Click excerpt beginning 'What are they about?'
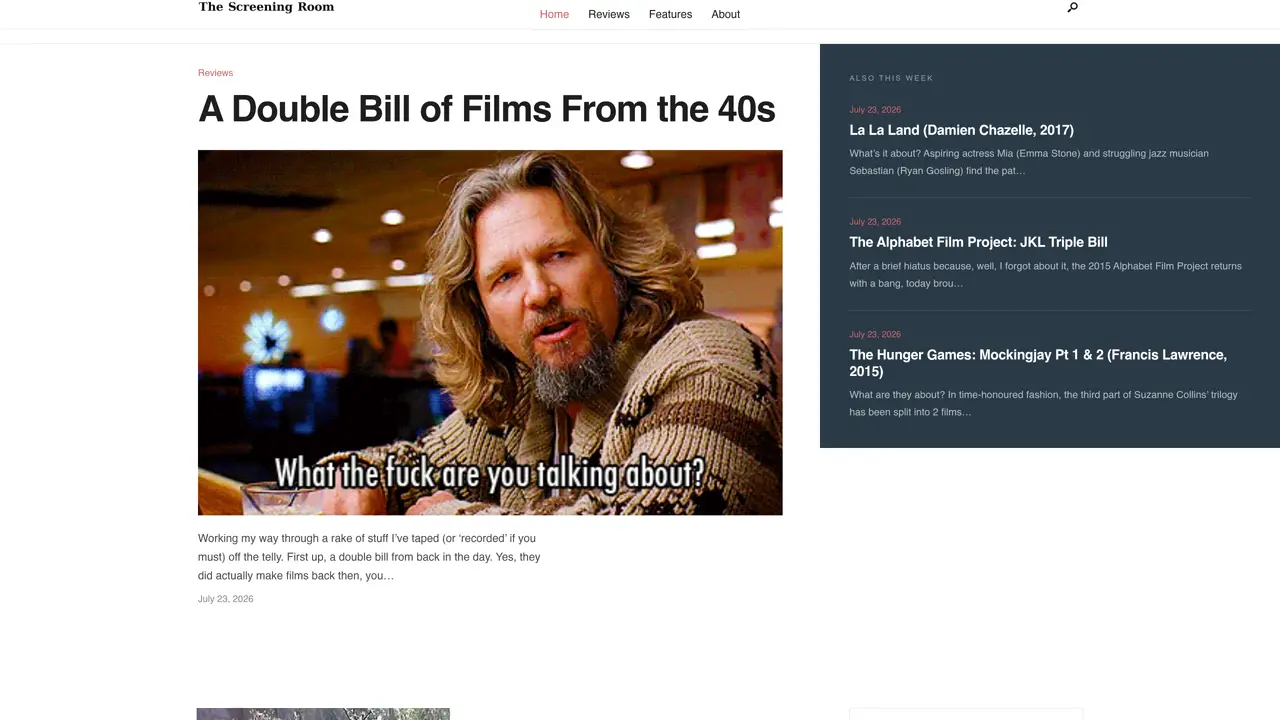1280x720 pixels. coord(1043,403)
